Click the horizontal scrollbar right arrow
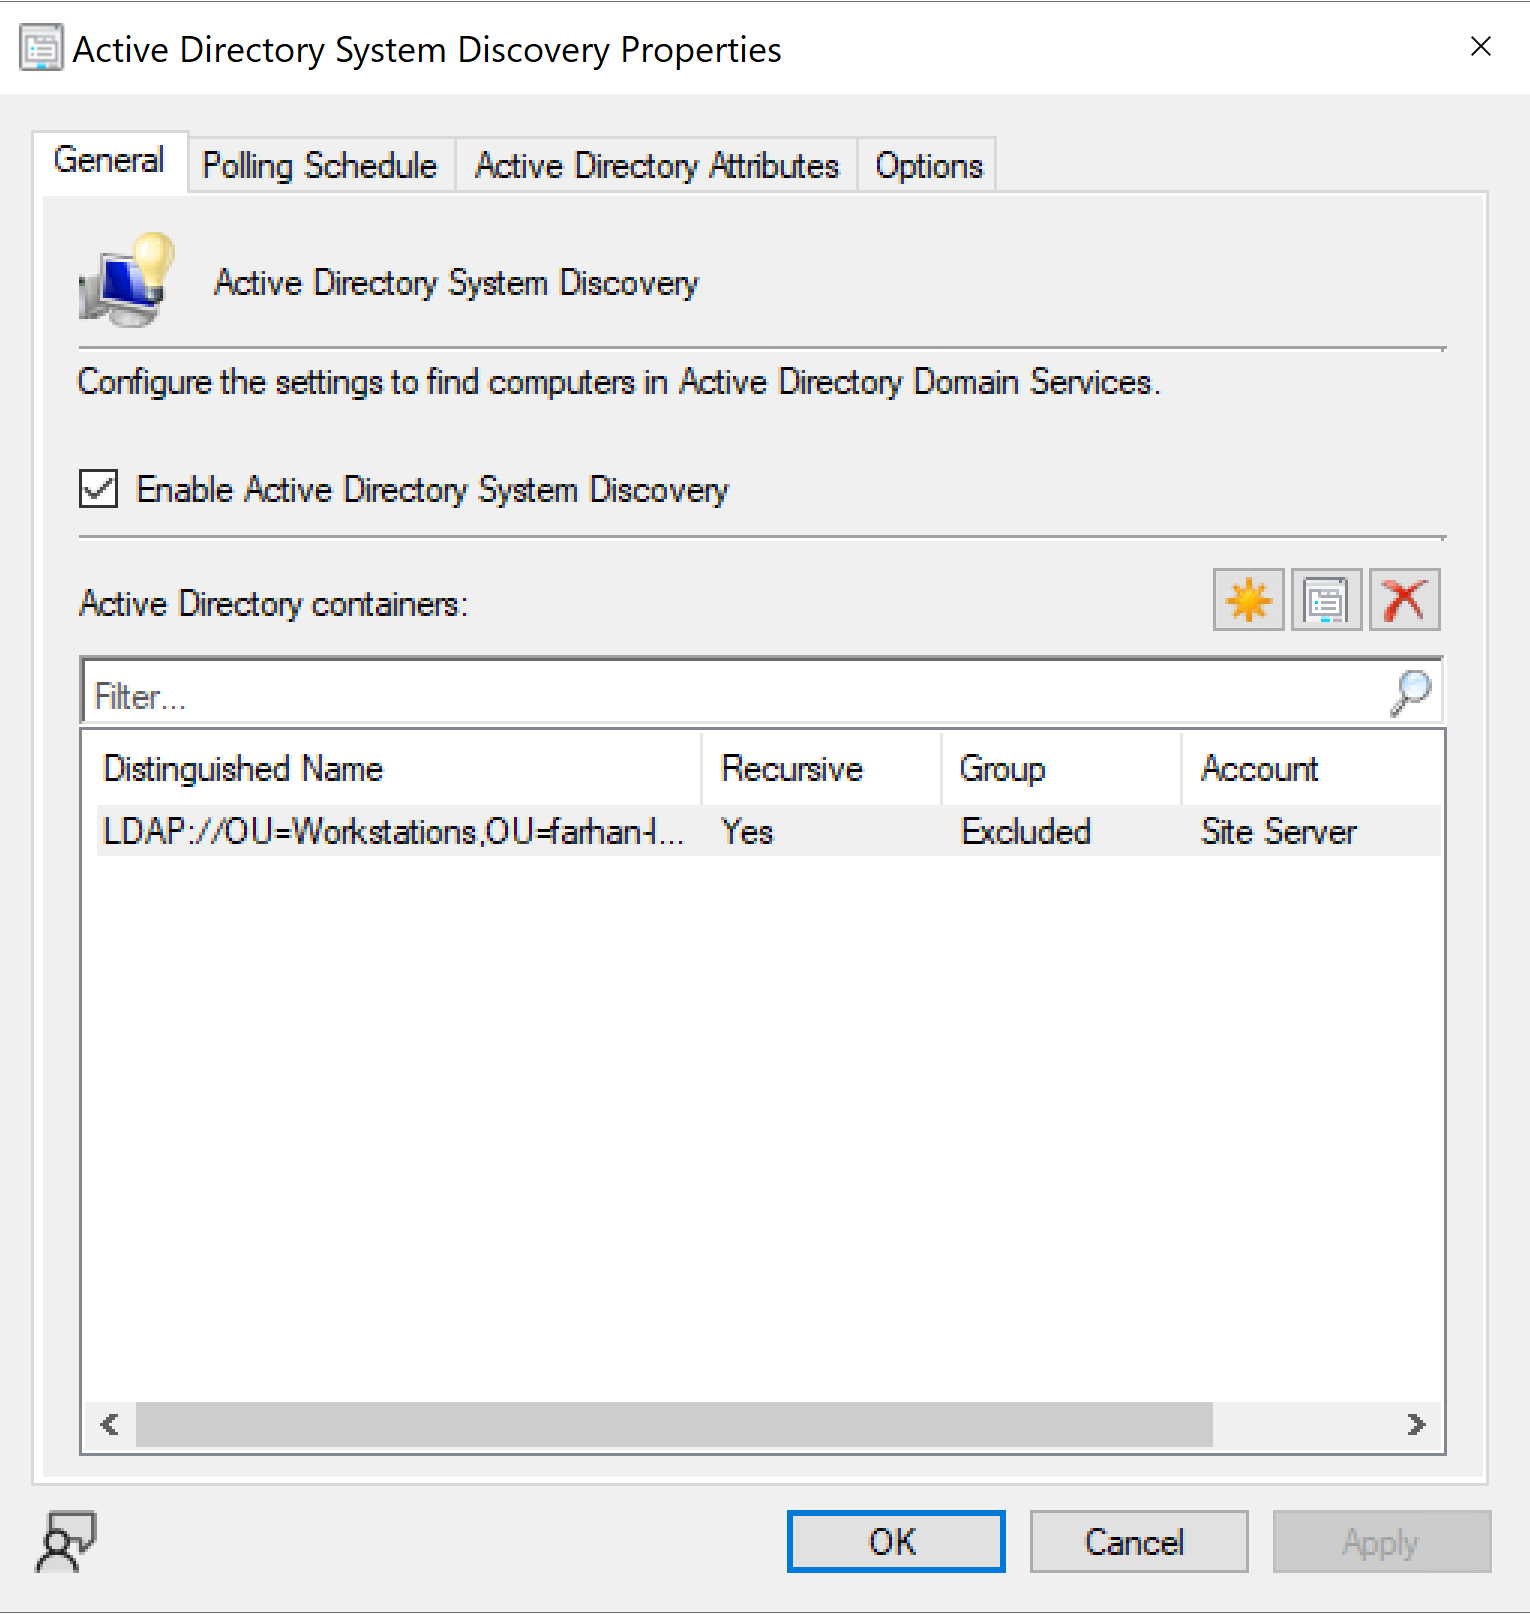 click(x=1415, y=1424)
